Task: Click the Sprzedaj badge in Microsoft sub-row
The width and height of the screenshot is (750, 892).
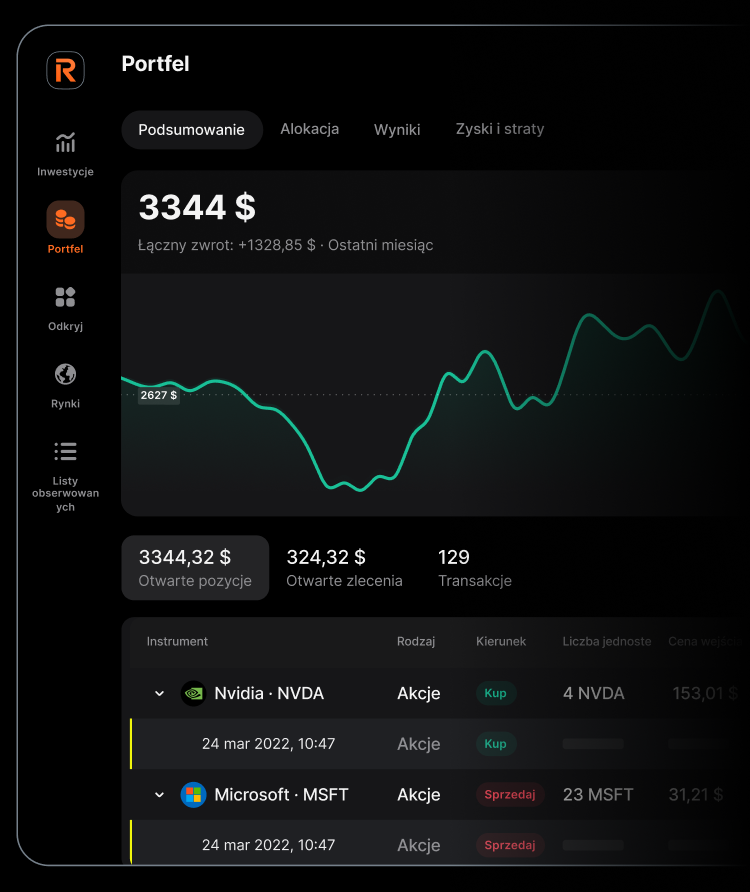Action: [x=510, y=845]
